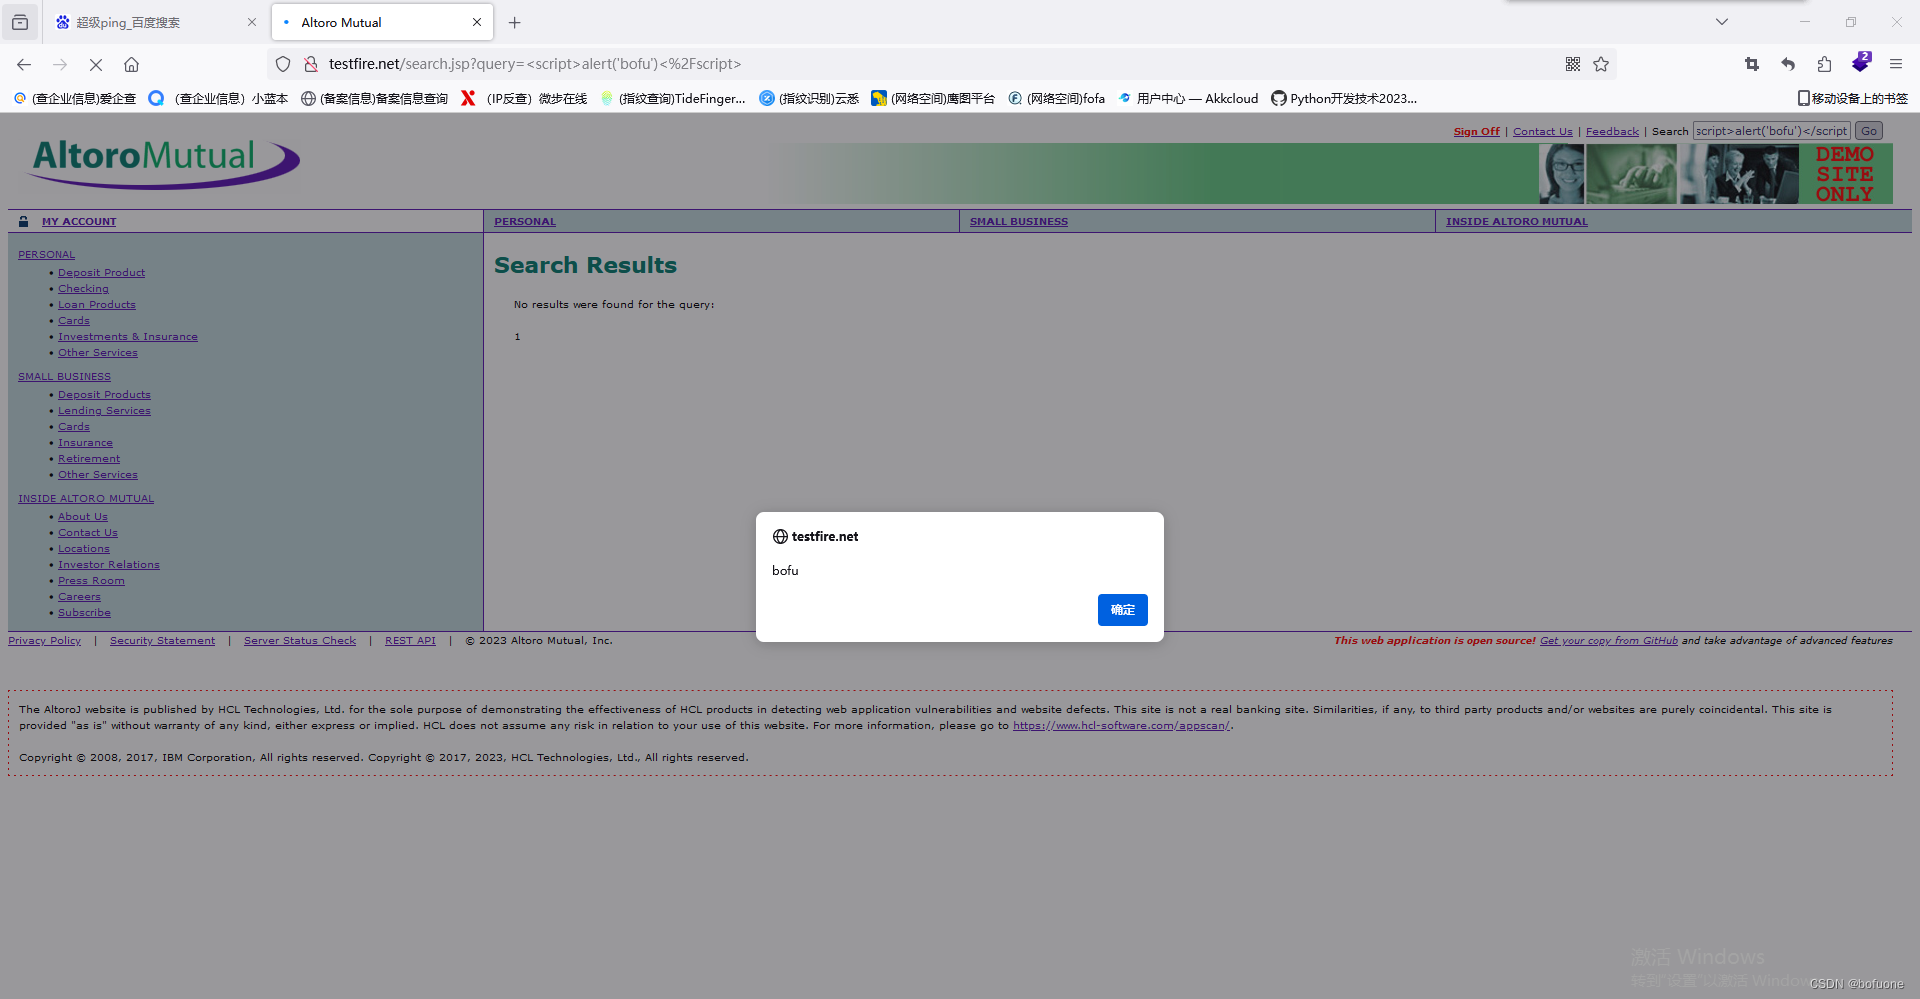
Task: Open the 小蓝本 bookmark
Action: [218, 98]
